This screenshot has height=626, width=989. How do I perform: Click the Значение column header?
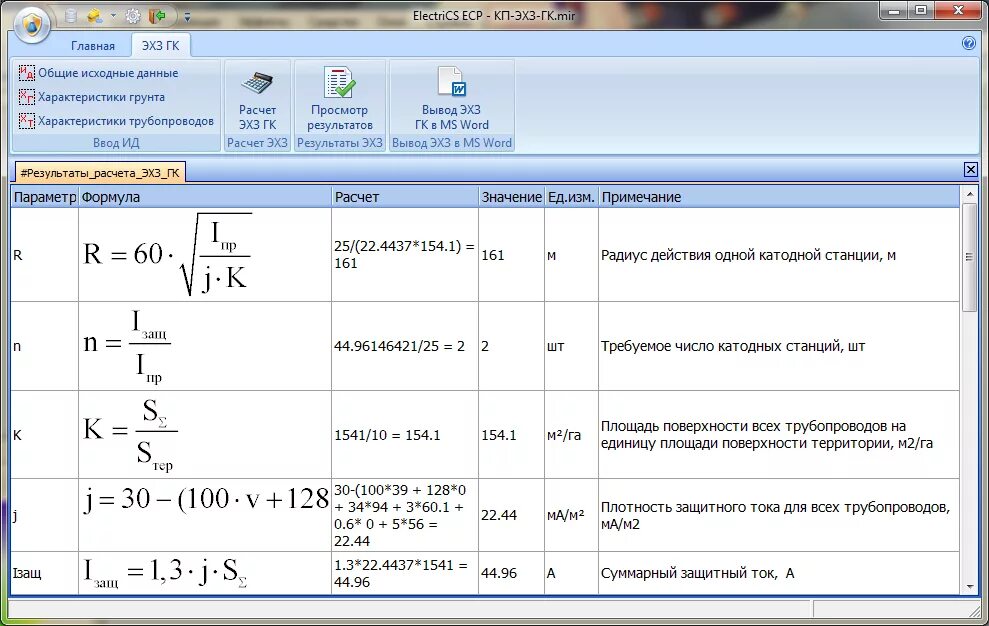click(x=512, y=197)
